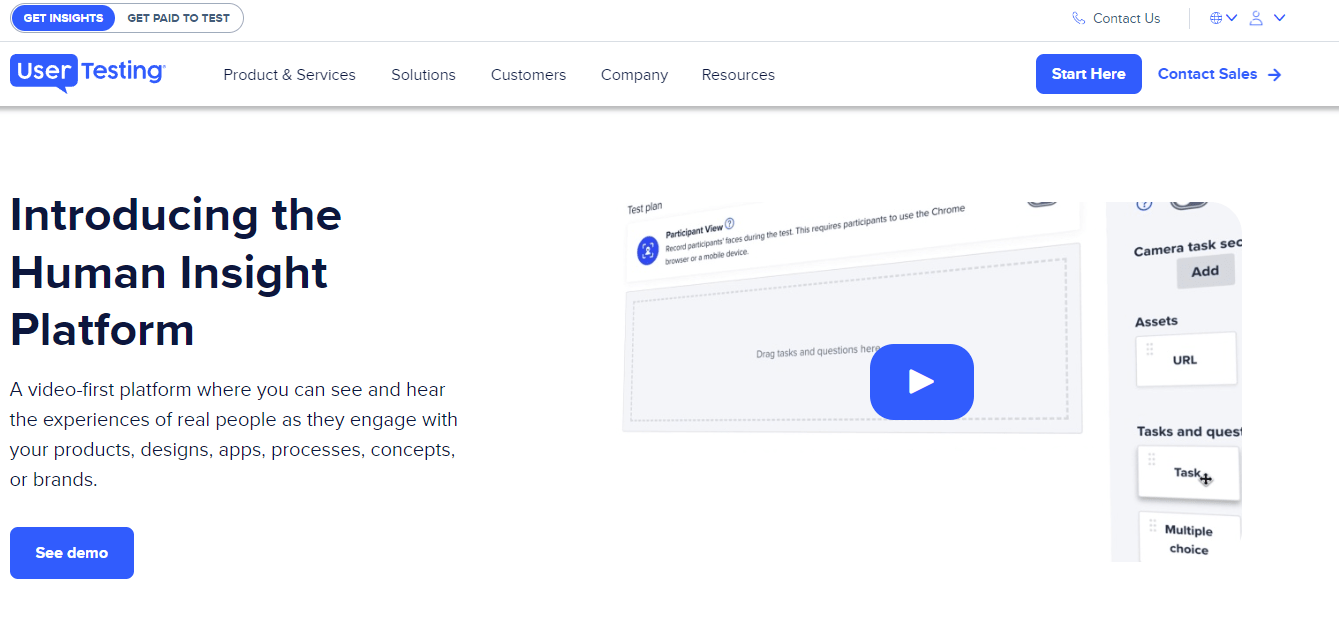Switch to GET PAID TO TEST
This screenshot has width=1339, height=633.
point(179,17)
